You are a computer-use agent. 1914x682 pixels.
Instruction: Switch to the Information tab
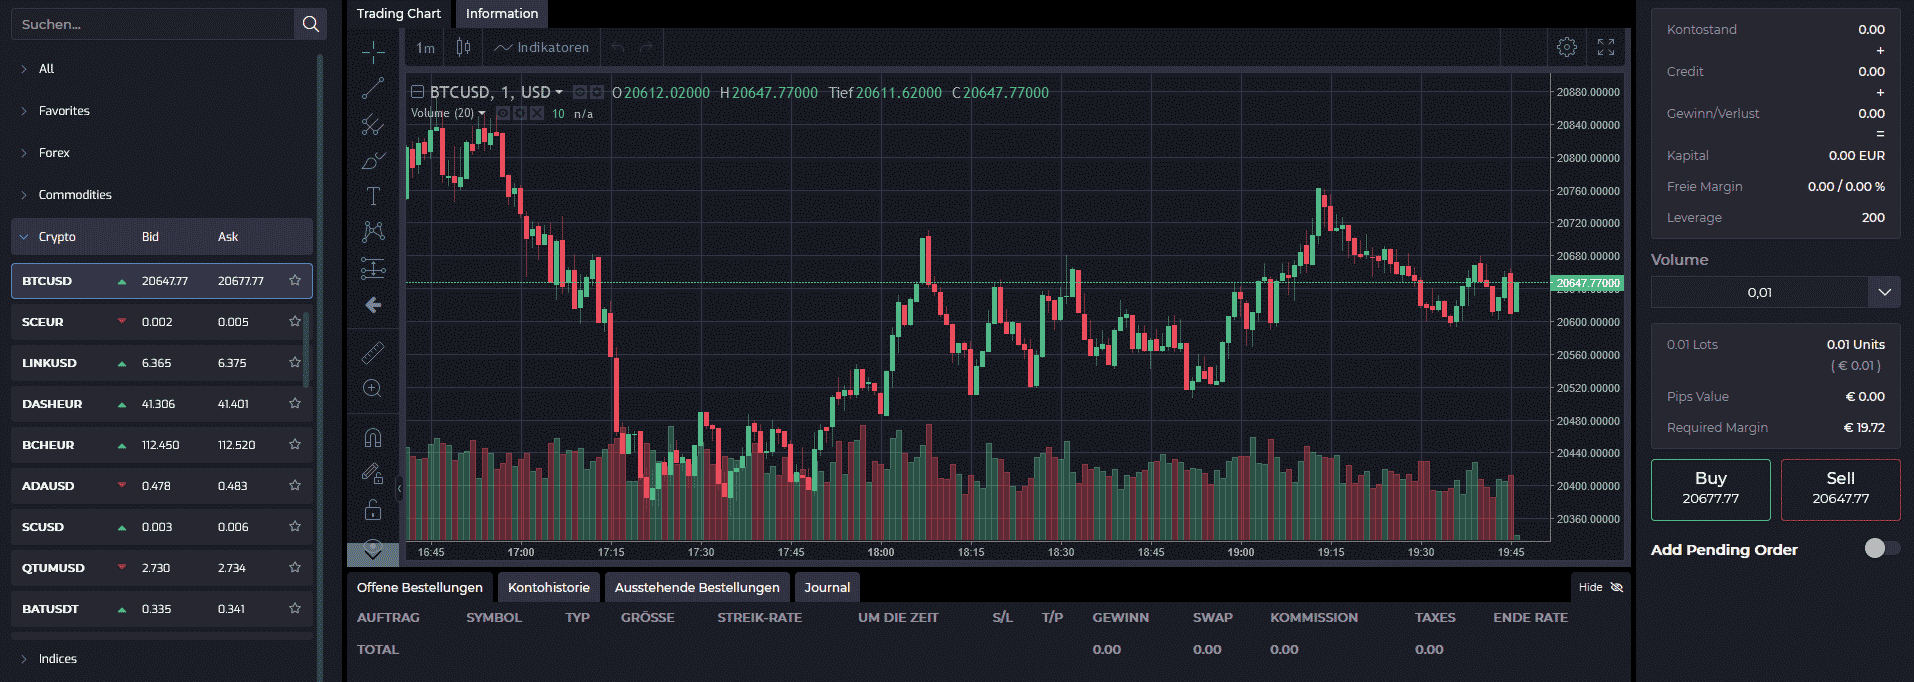(x=502, y=14)
